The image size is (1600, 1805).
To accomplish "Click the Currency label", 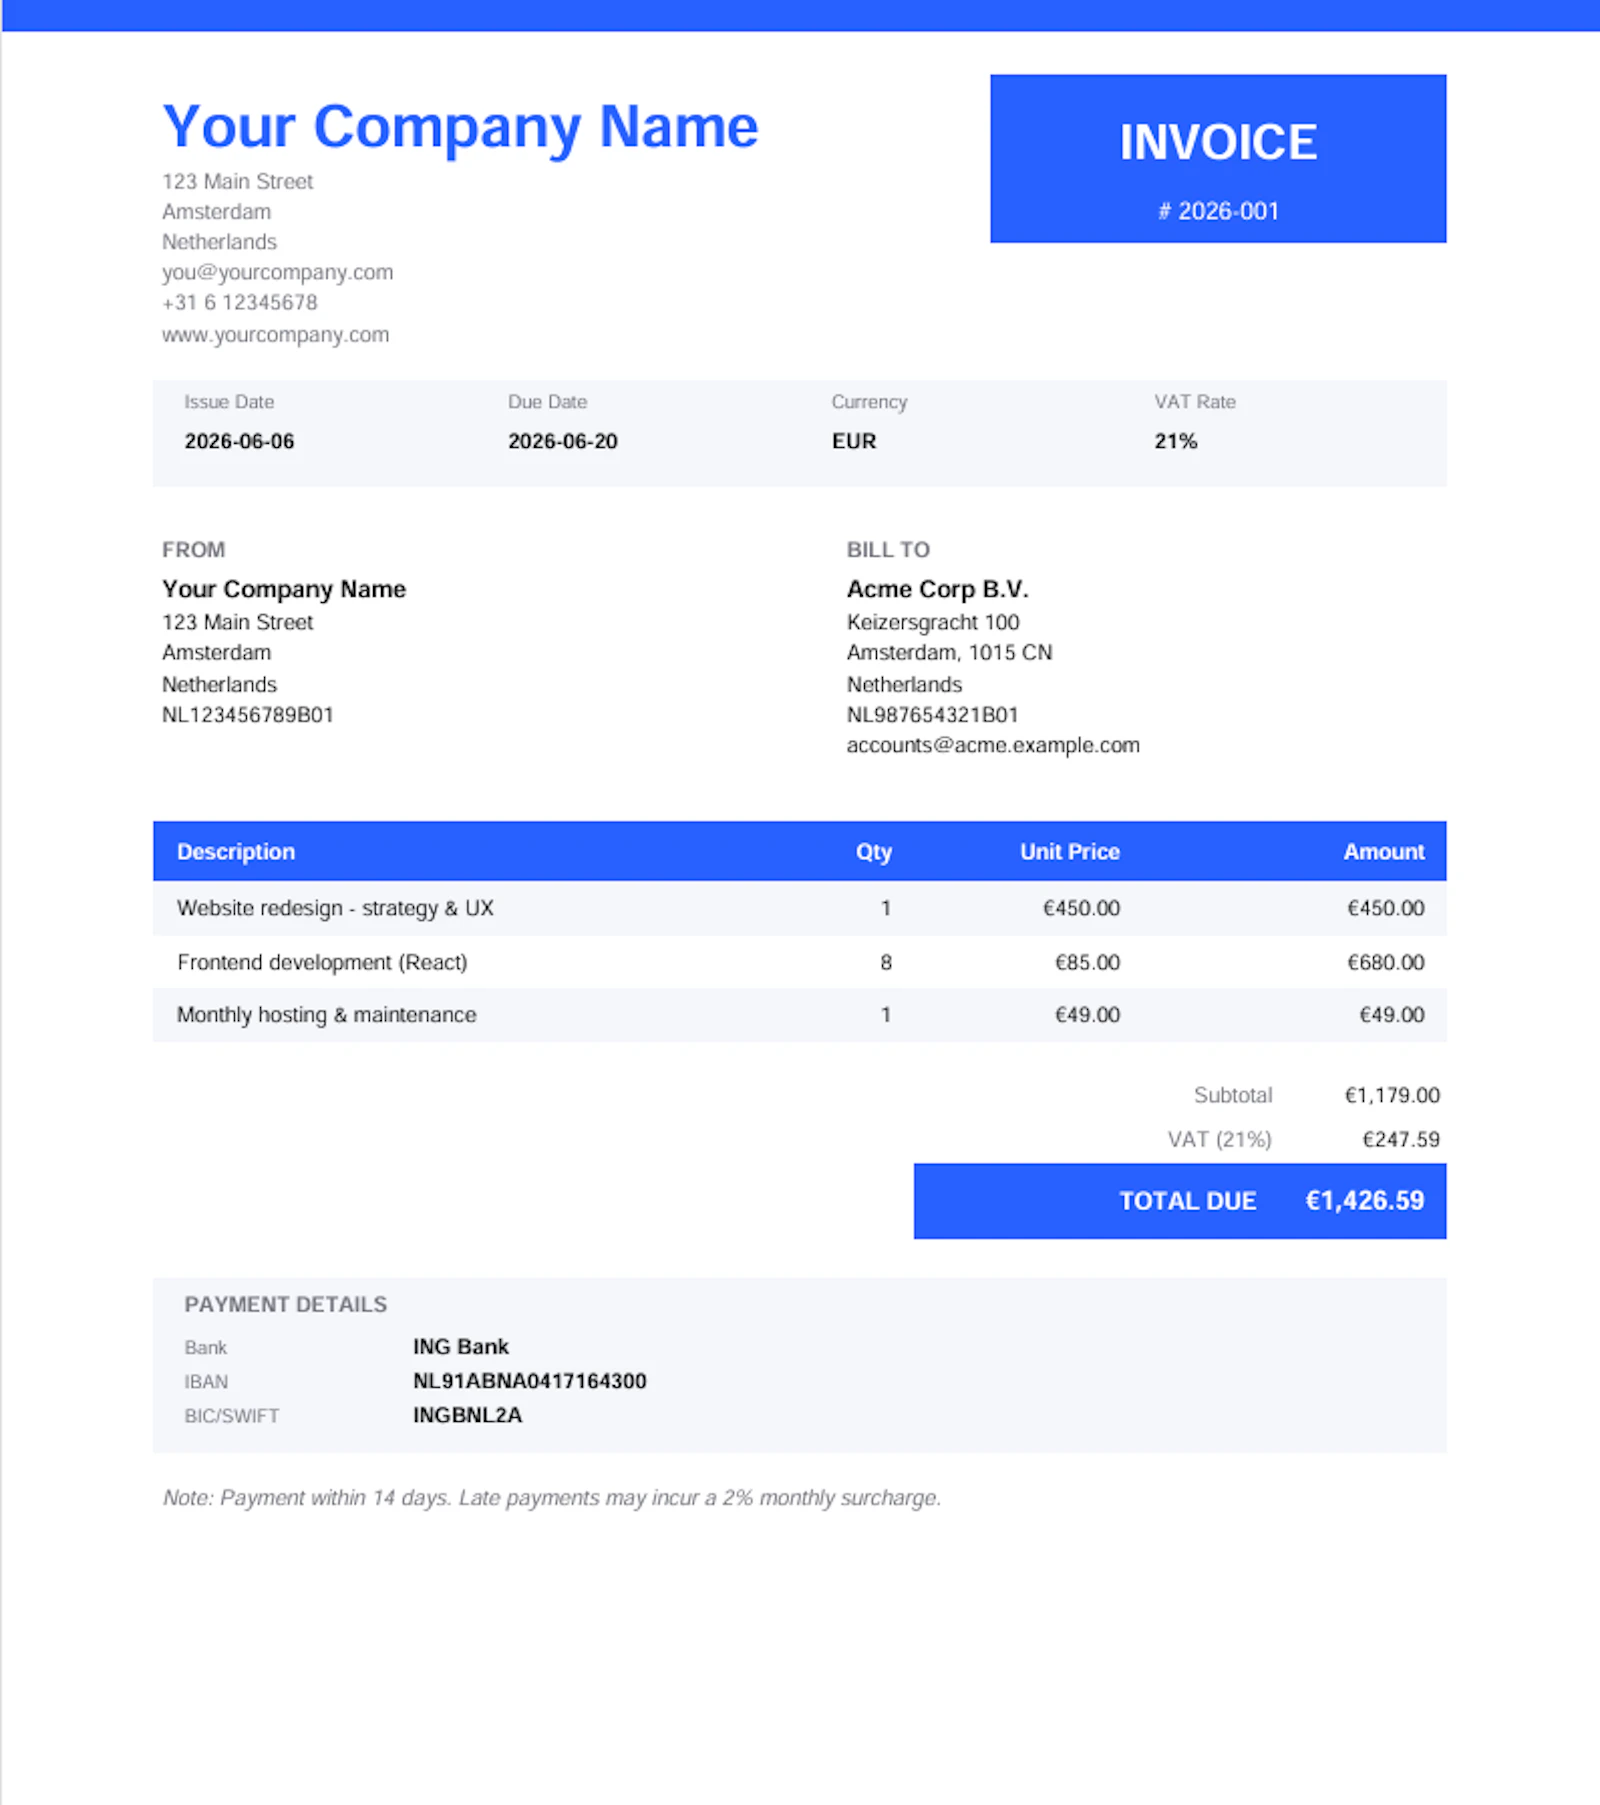I will click(x=869, y=402).
